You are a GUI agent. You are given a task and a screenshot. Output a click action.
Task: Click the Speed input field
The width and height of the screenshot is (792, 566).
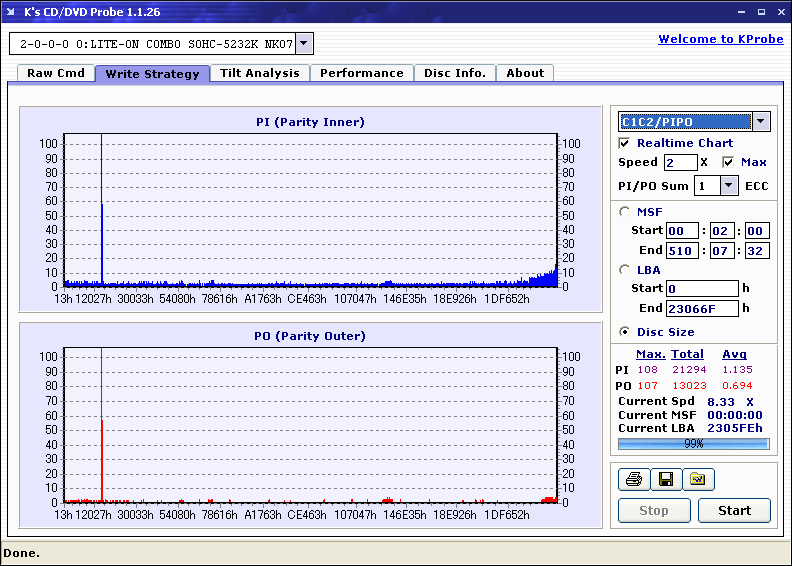680,162
